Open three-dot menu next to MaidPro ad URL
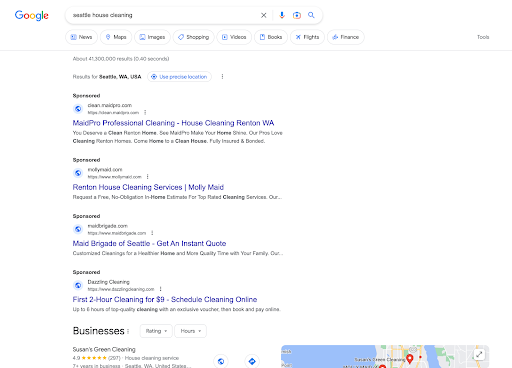The width and height of the screenshot is (512, 368). click(145, 113)
